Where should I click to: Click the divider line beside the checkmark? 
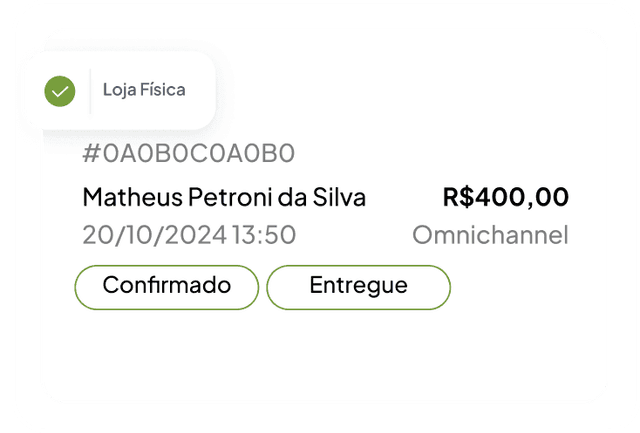click(x=90, y=91)
